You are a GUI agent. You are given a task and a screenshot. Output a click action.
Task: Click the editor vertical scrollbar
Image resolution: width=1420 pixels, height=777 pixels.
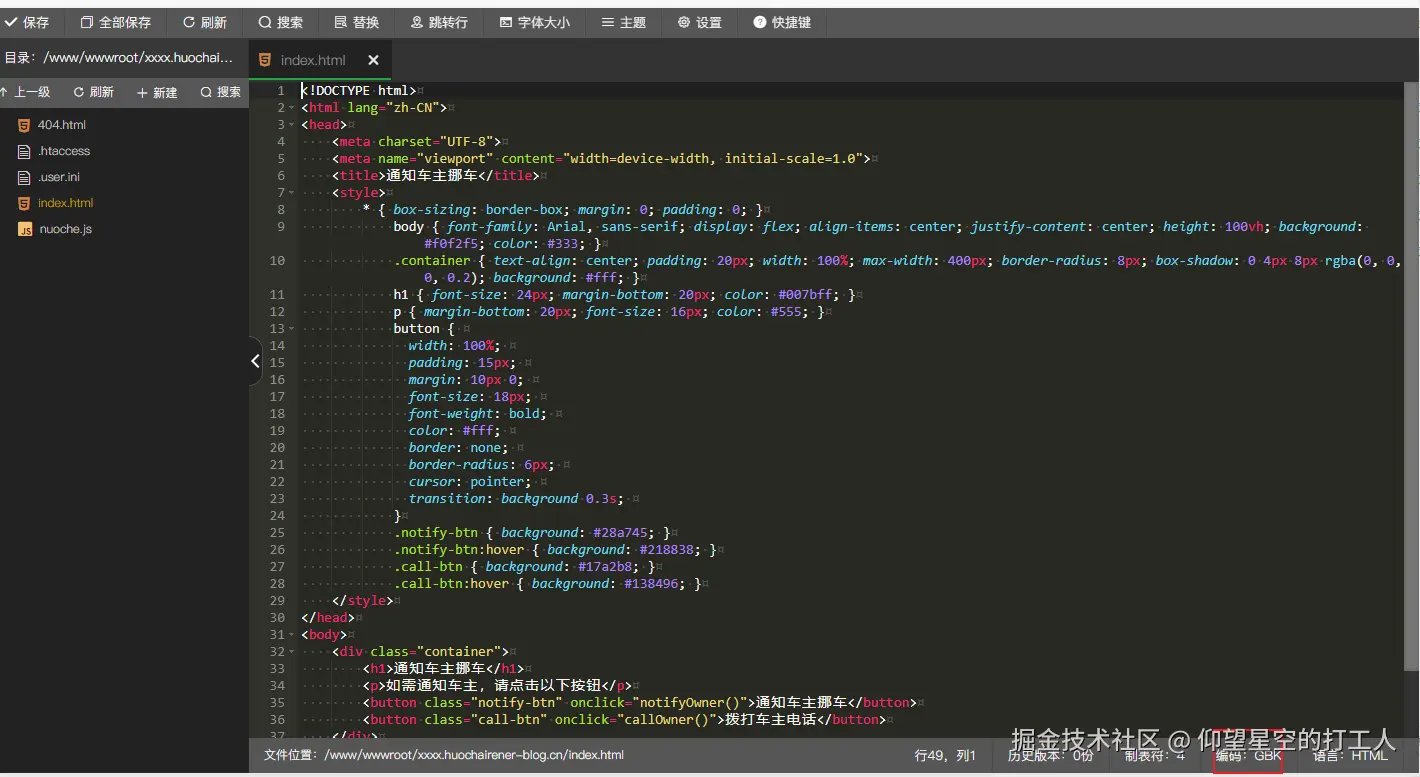pyautogui.click(x=1411, y=375)
